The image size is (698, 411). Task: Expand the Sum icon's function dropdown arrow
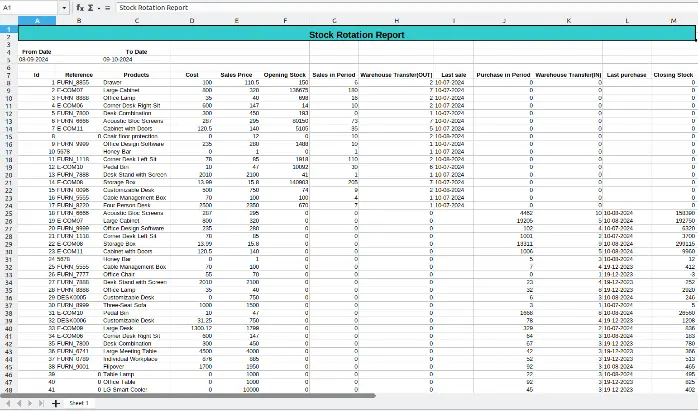coord(98,6)
